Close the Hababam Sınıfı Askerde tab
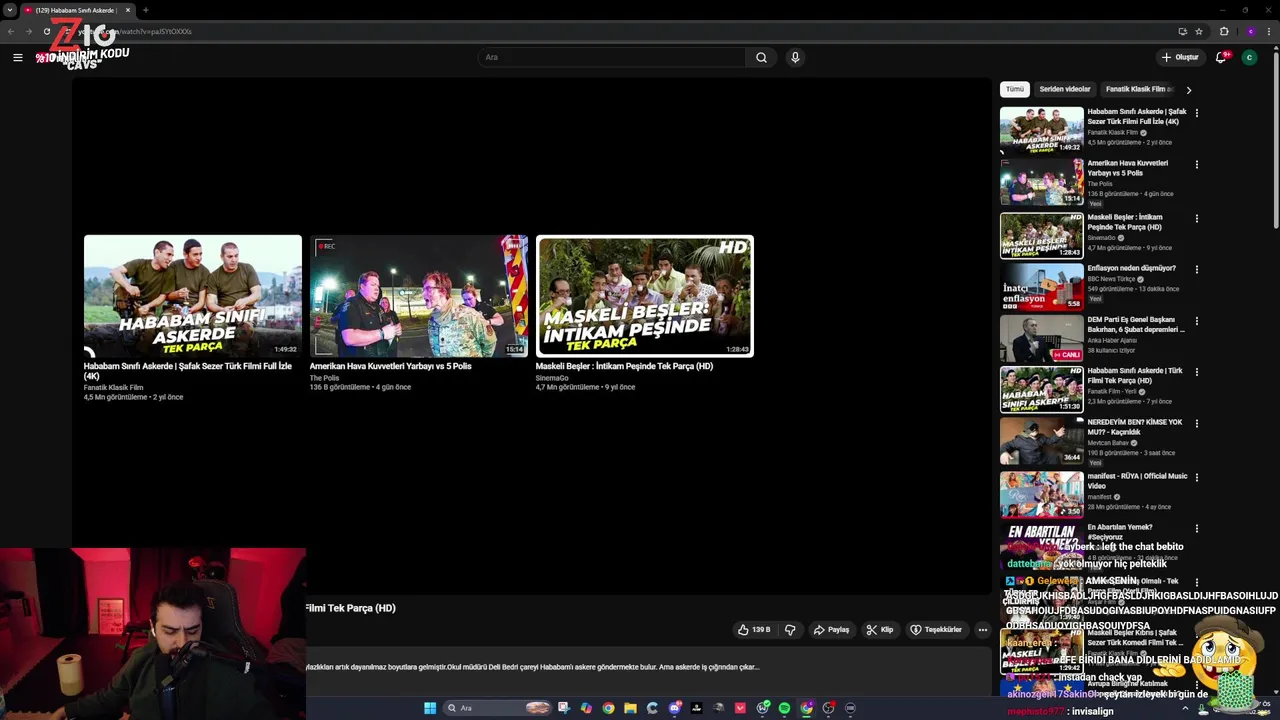1280x720 pixels. 128,10
